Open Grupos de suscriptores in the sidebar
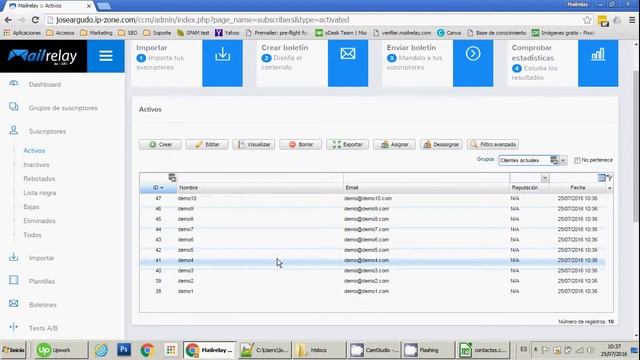This screenshot has height=360, width=640. click(x=63, y=108)
